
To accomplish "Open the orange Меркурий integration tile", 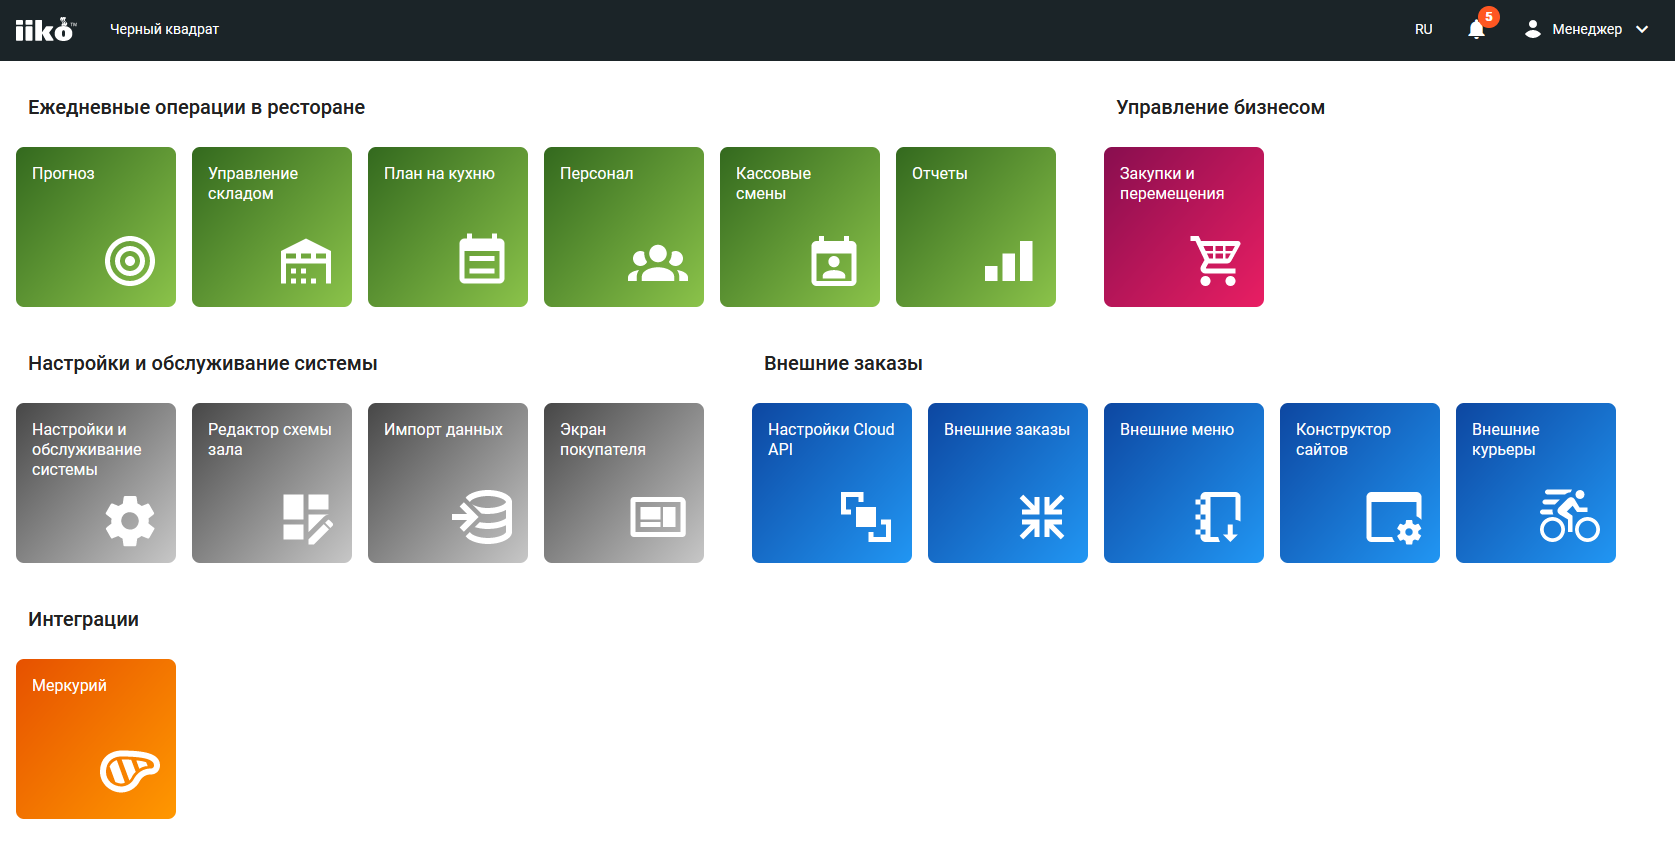I will point(96,739).
